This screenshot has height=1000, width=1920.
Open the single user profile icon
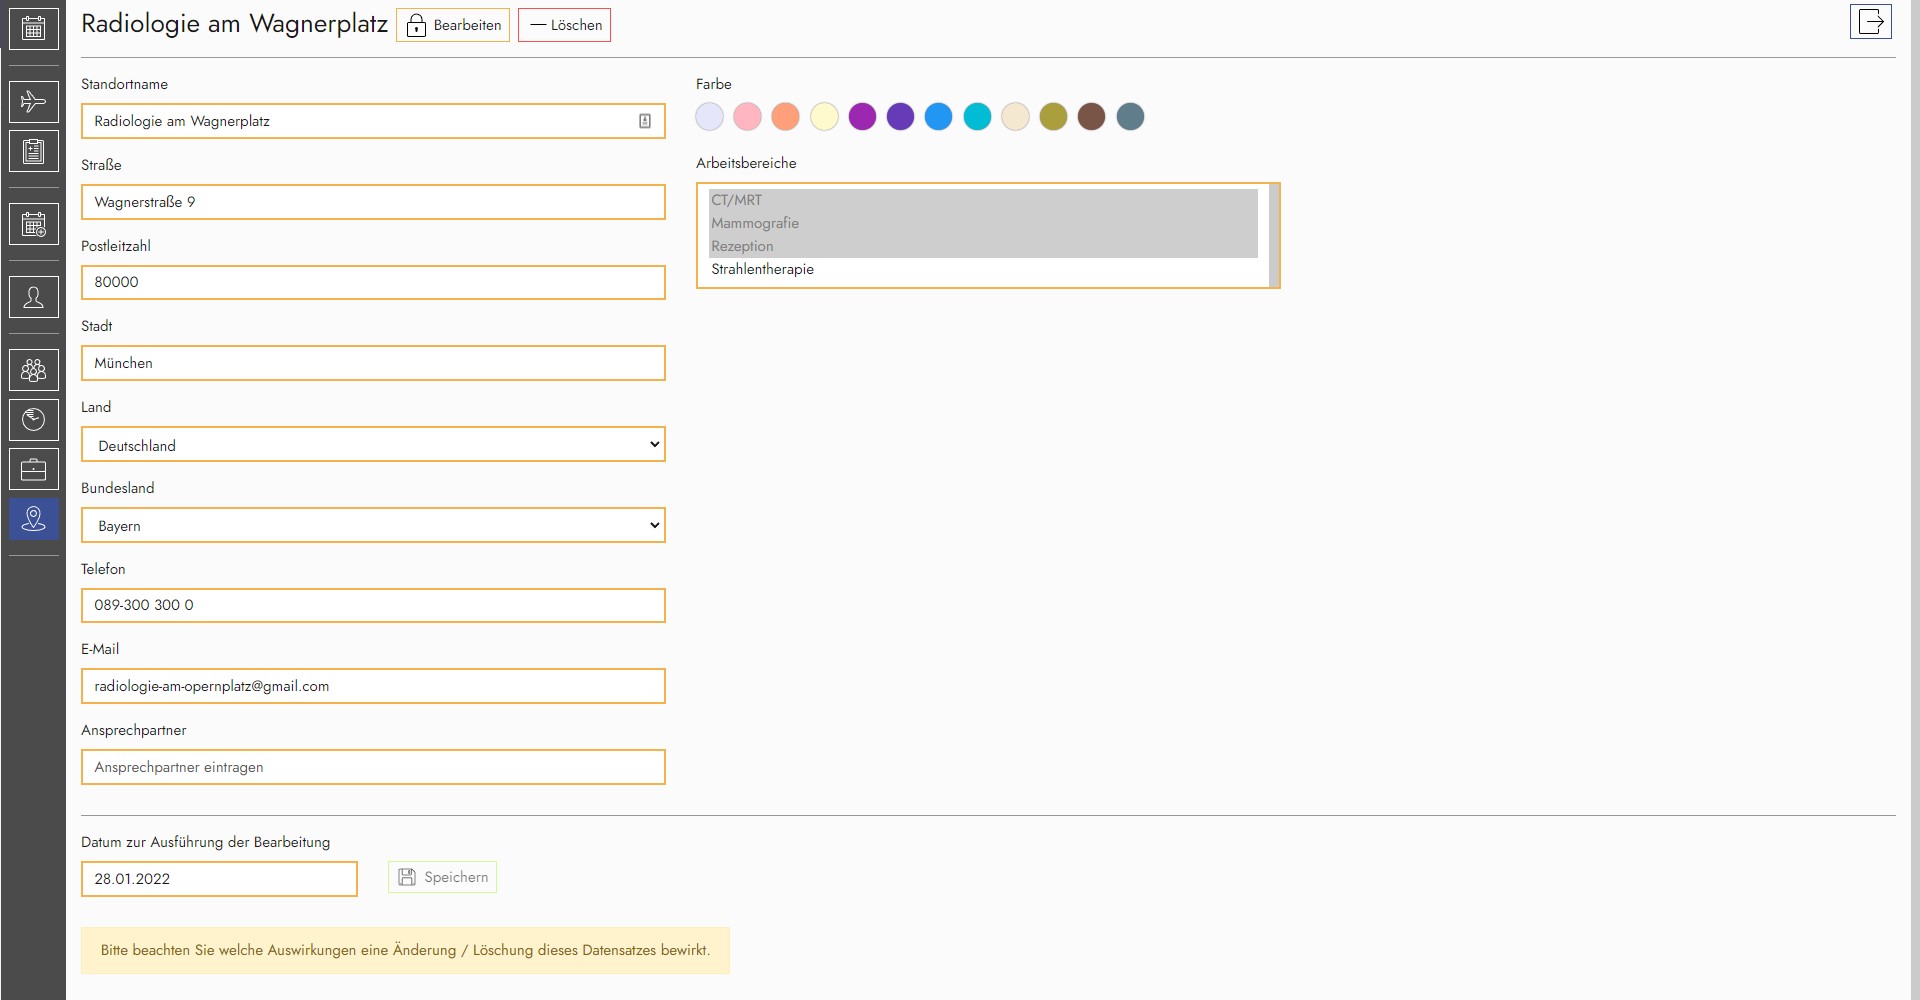(33, 297)
